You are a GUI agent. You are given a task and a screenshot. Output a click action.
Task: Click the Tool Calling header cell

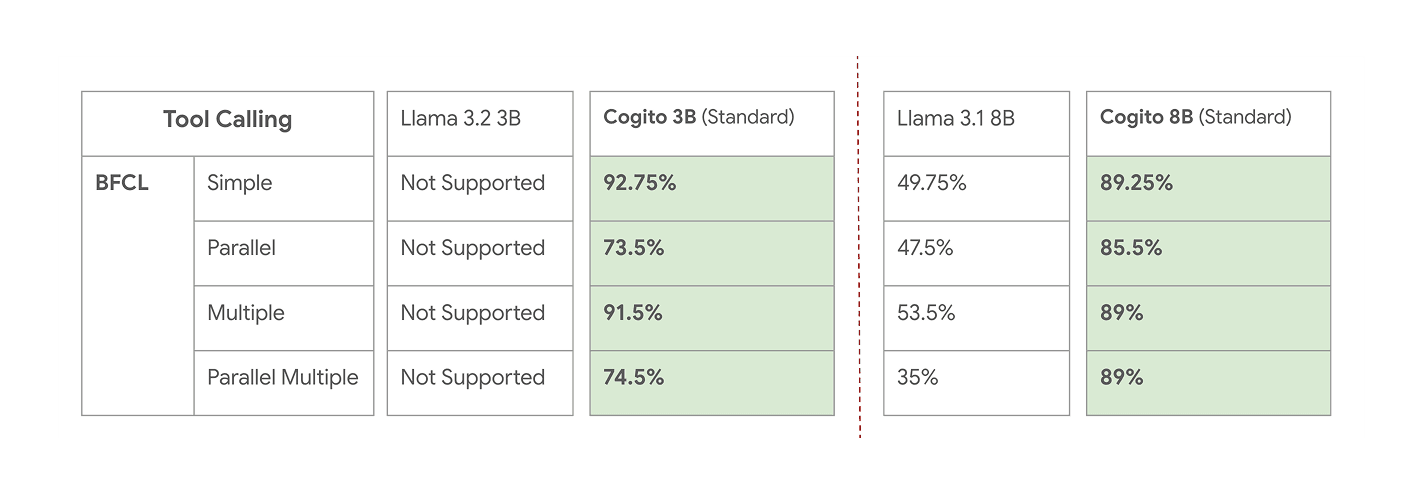227,121
